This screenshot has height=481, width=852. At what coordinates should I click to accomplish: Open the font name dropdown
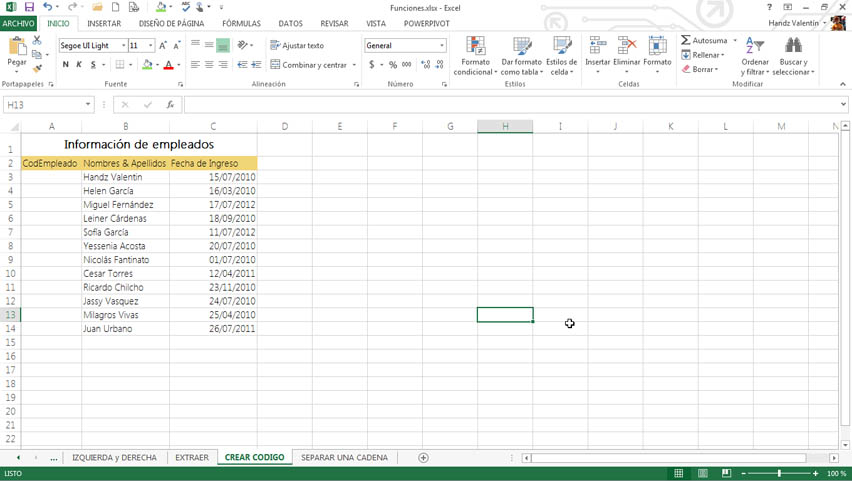click(x=124, y=45)
